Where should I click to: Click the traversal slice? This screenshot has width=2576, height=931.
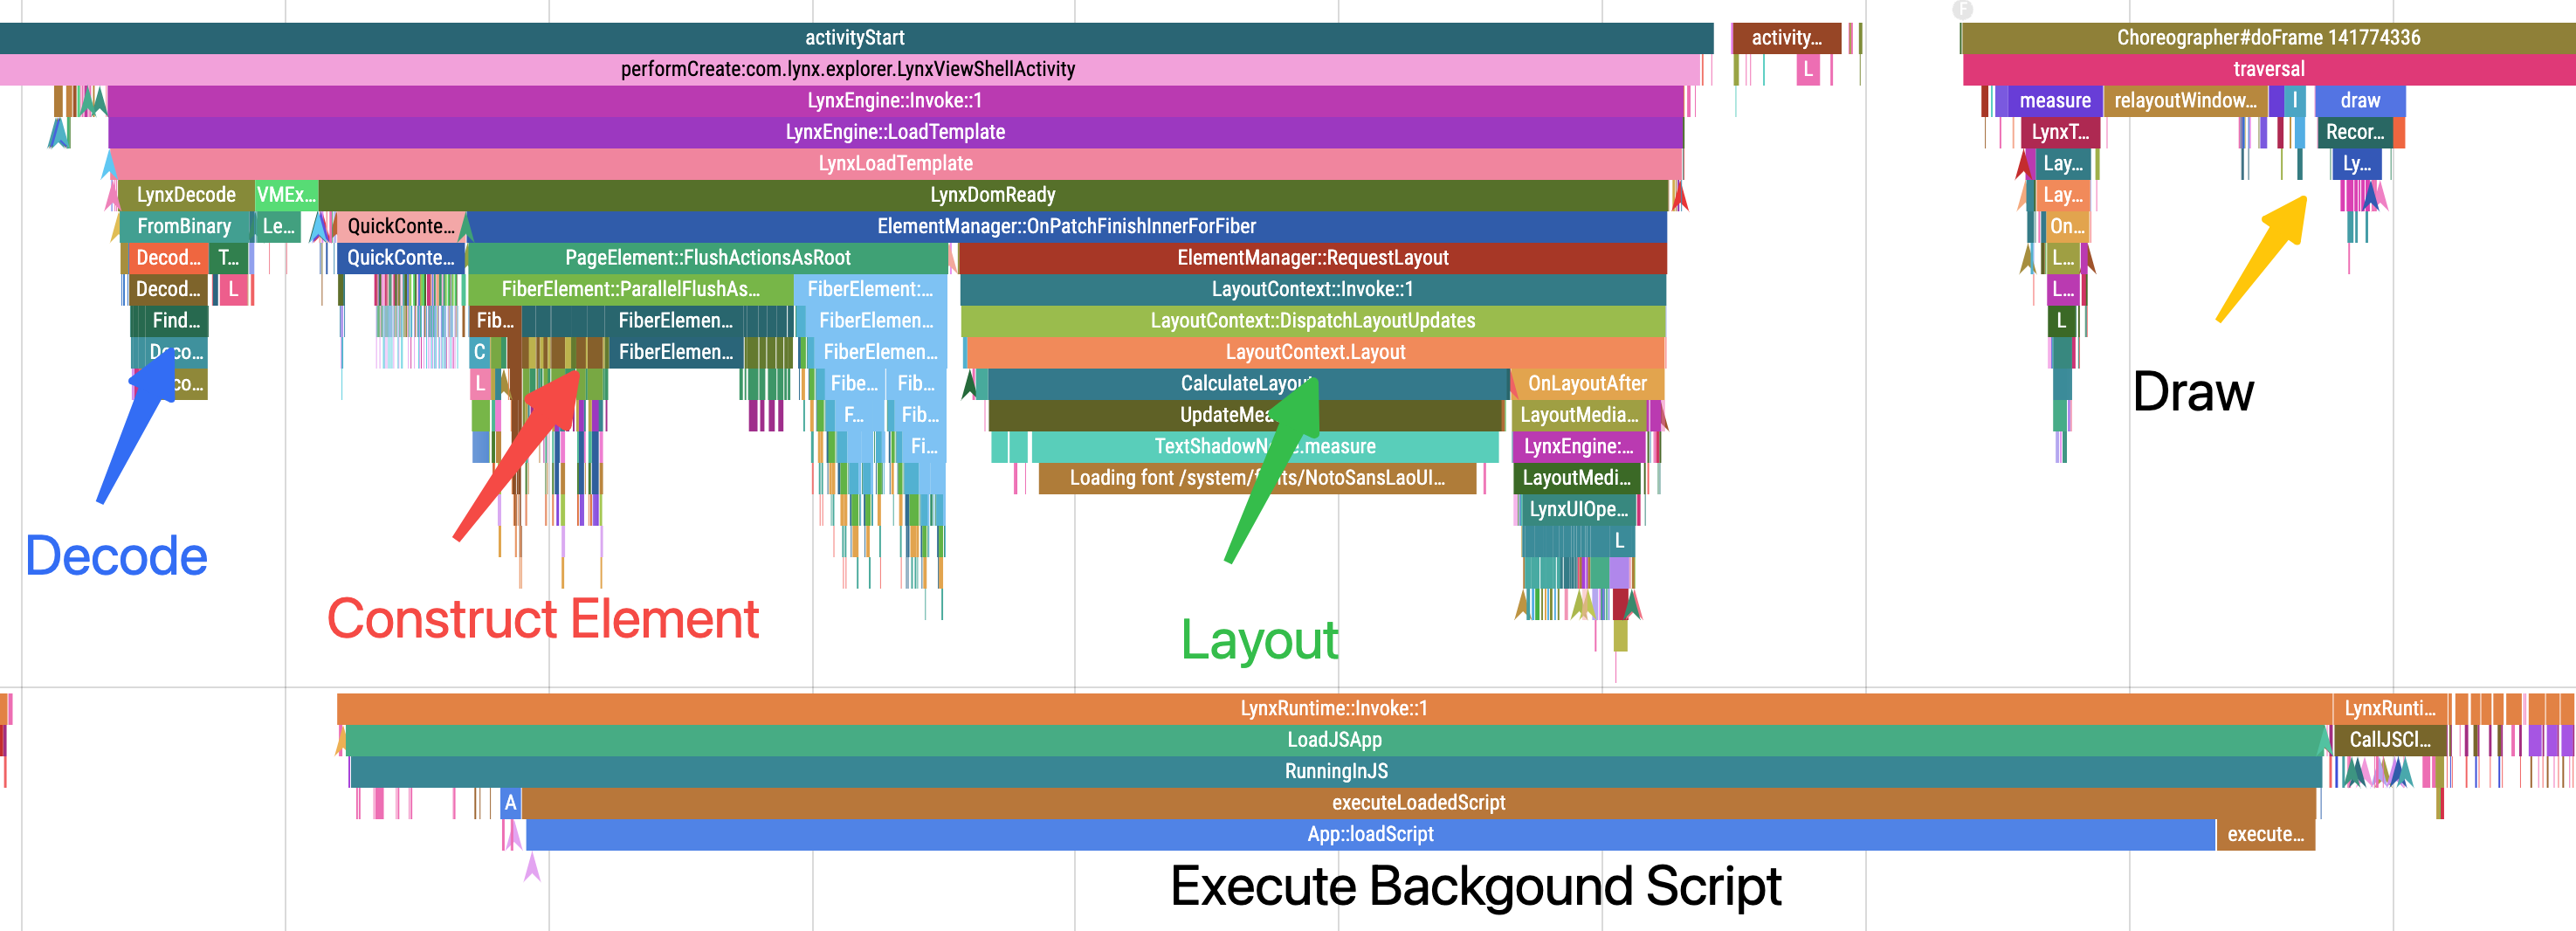pos(2269,69)
